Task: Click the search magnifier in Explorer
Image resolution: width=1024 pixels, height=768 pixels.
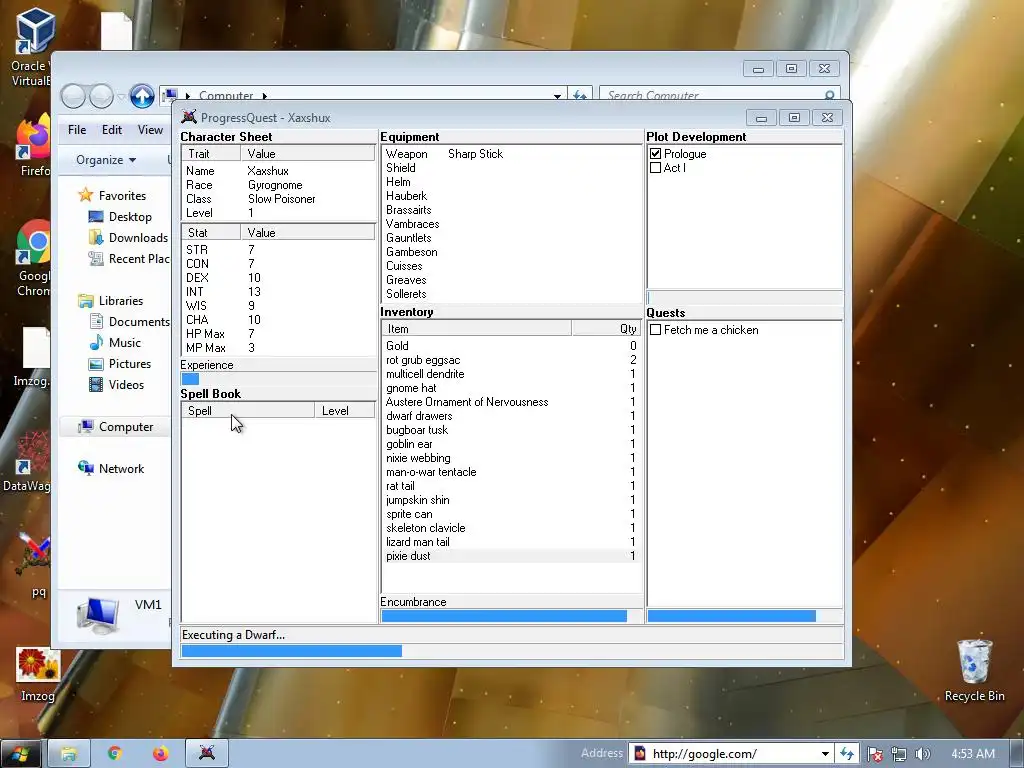Action: 829,95
